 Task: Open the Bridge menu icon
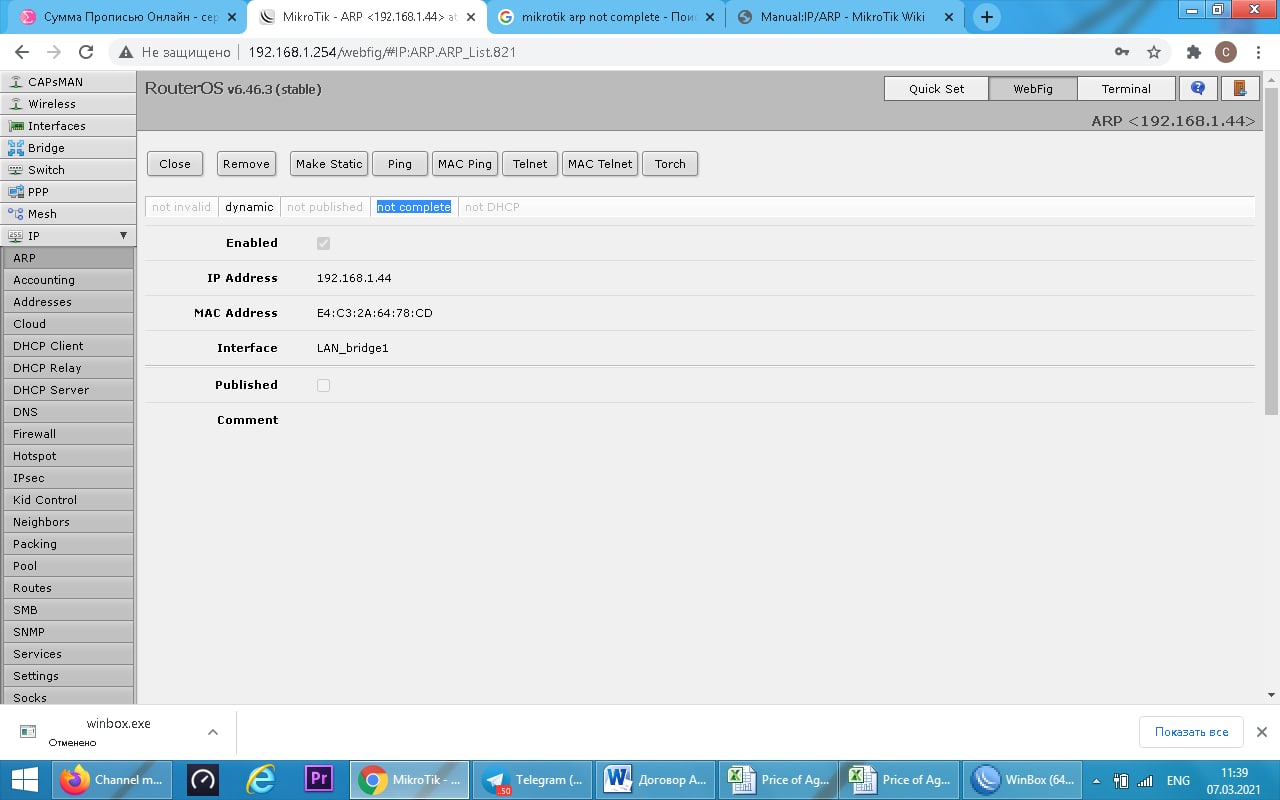click(x=15, y=148)
